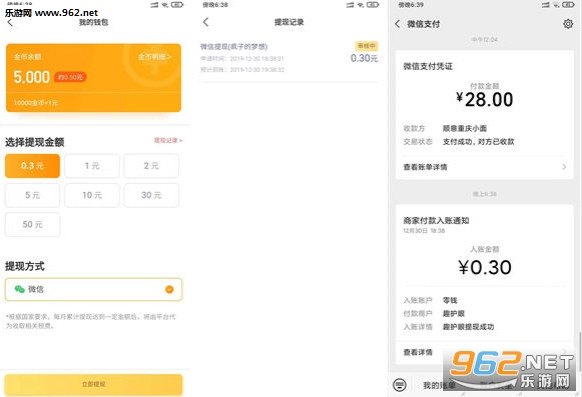Select the 10元 withdrawal amount
582x397 pixels.
pyautogui.click(x=92, y=195)
